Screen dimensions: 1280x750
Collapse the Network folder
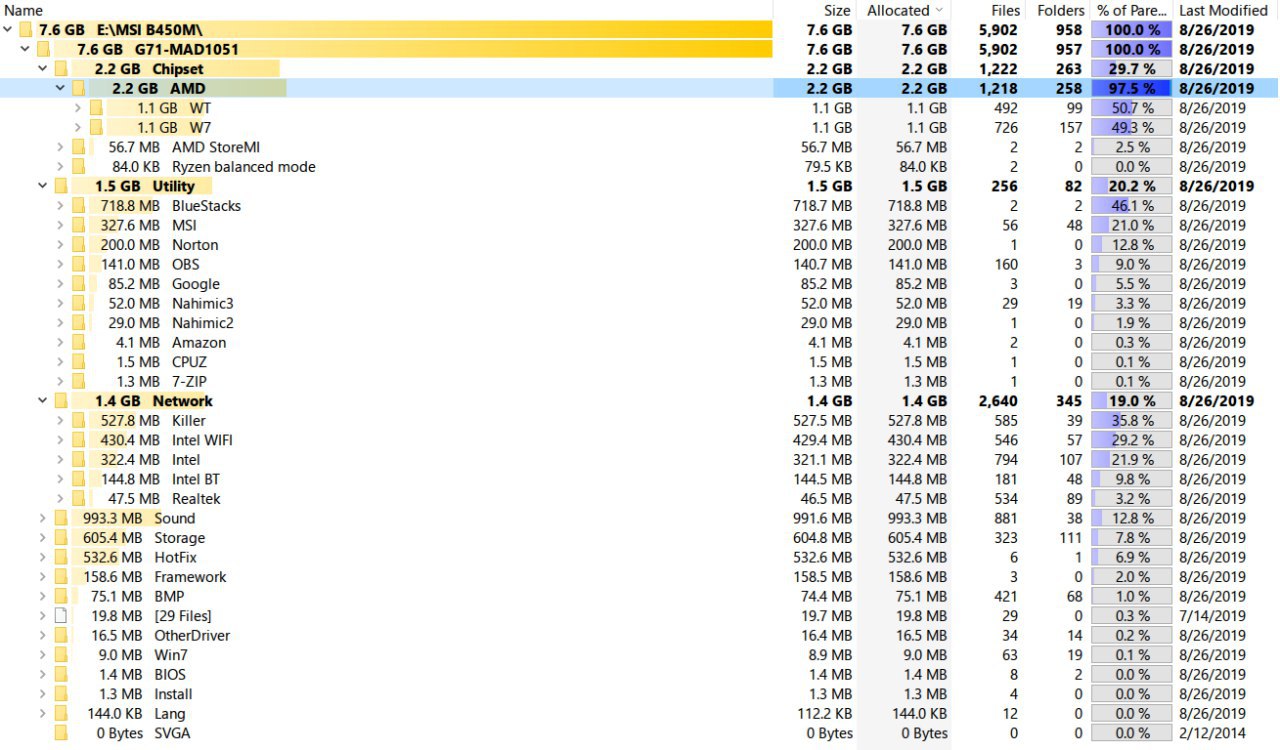(x=42, y=401)
